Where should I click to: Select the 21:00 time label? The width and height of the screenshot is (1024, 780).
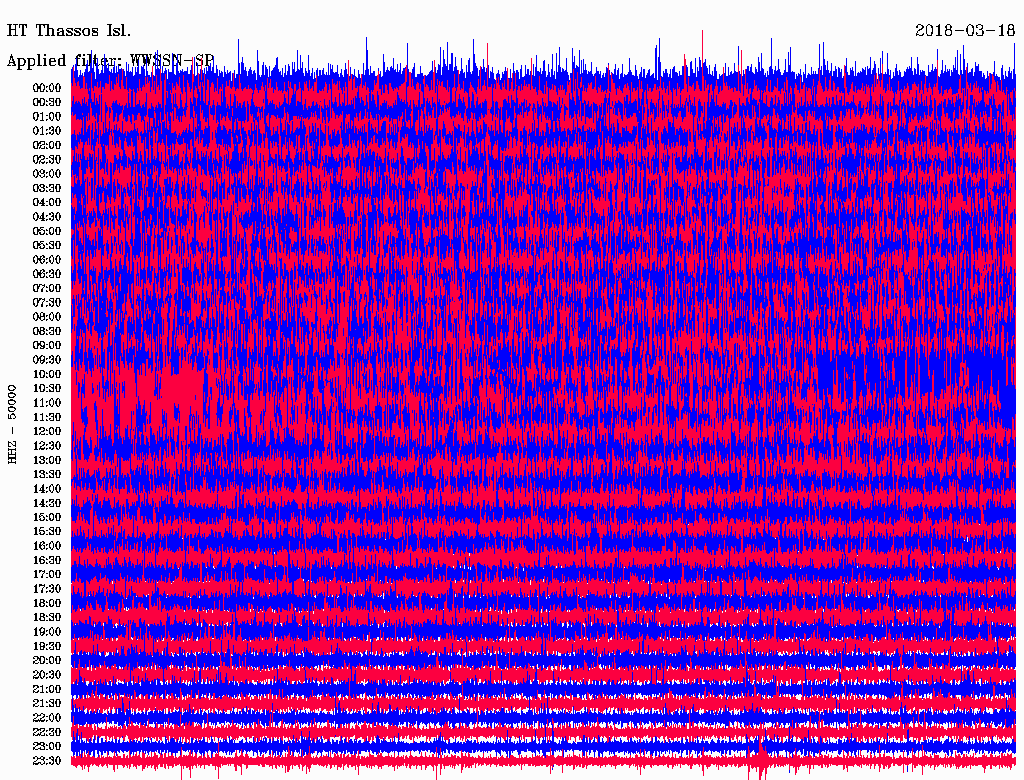pyautogui.click(x=47, y=689)
